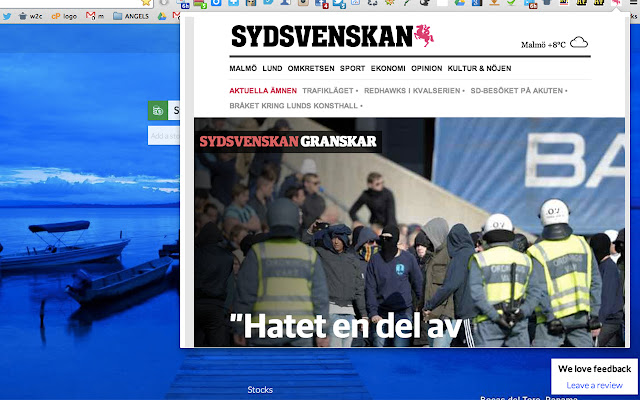Screen dimensions: 640x400
Task: Open the SPORT section
Action: point(353,69)
